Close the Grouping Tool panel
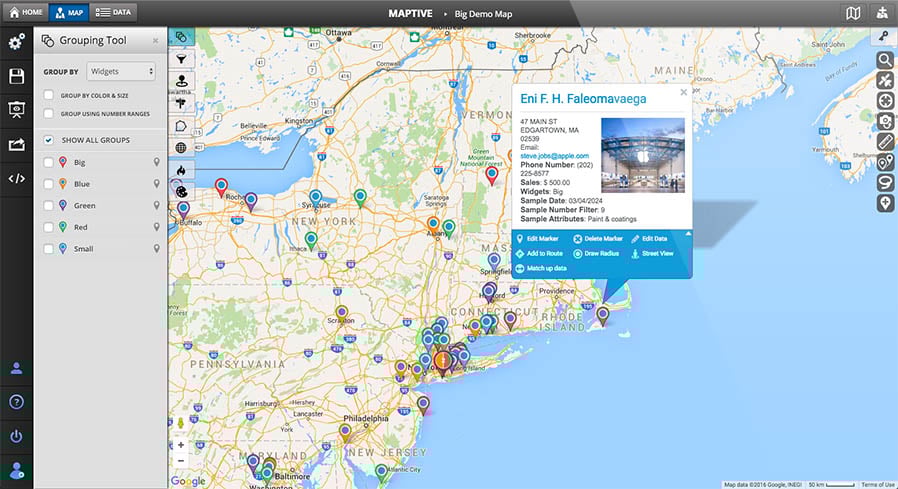Screen dimensions: 898x489 tap(155, 41)
